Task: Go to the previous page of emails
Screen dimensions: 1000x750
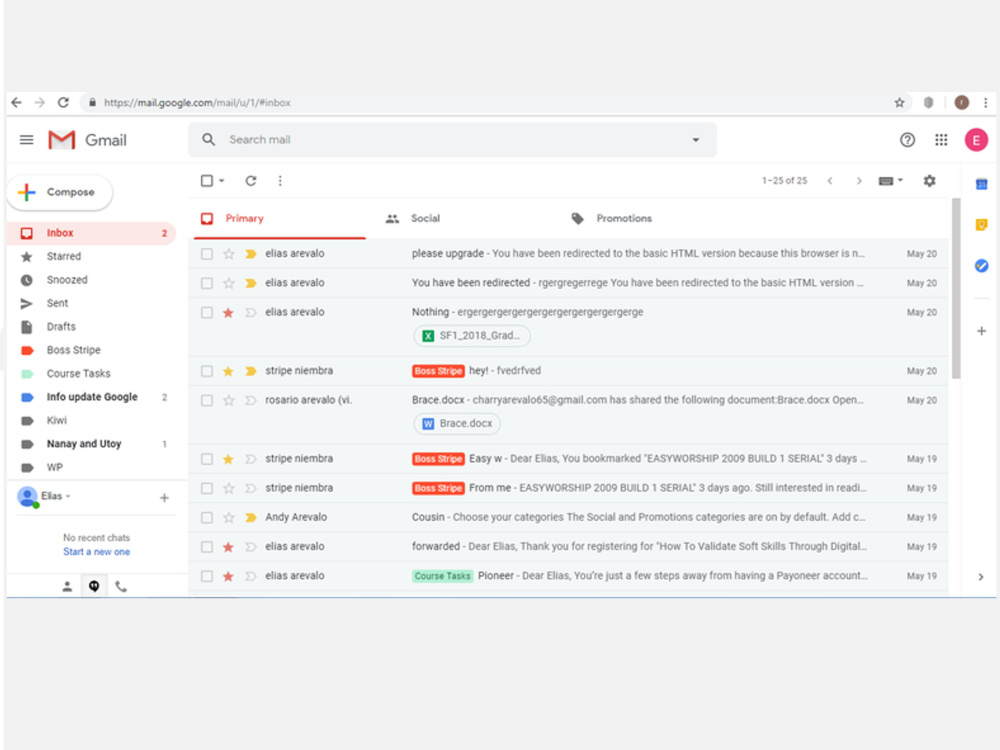Action: pos(830,181)
